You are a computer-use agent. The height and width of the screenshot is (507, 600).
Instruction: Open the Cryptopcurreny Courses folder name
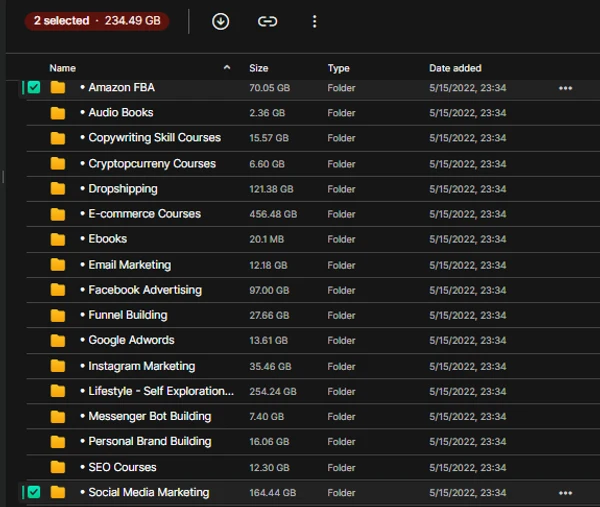[152, 164]
